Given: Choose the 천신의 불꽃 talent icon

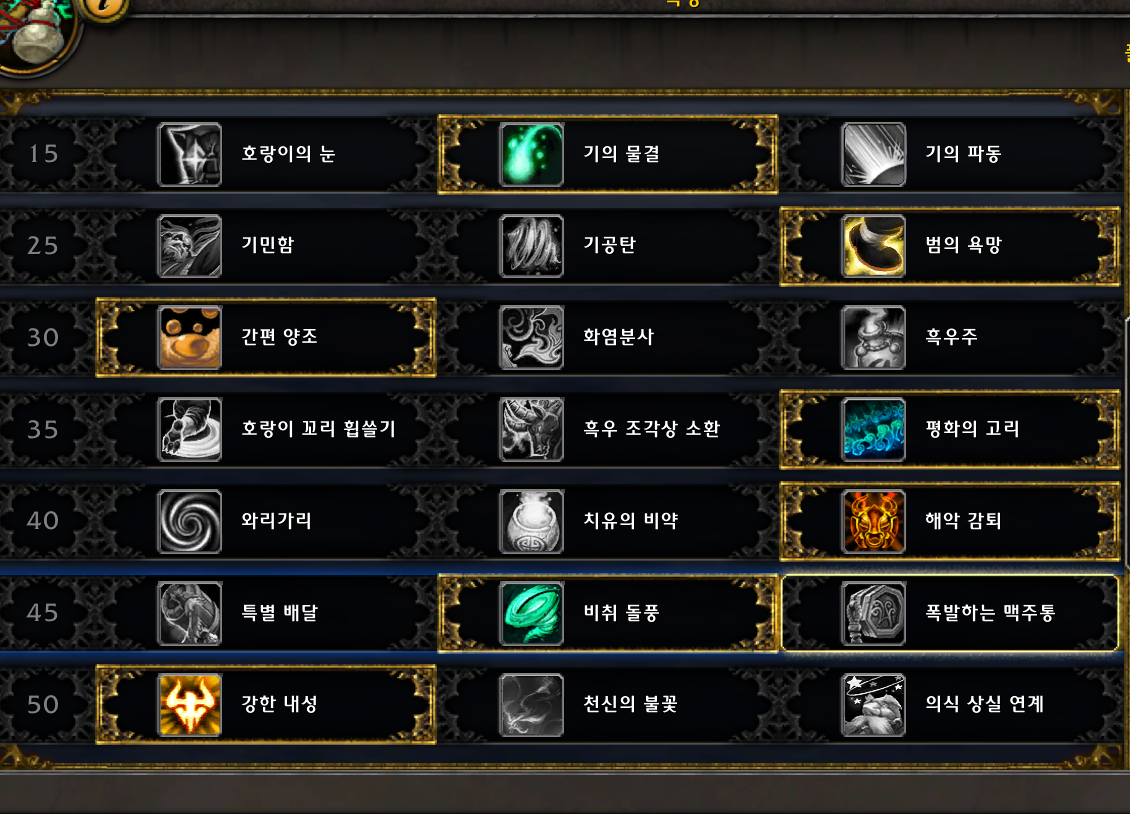Looking at the screenshot, I should (532, 705).
